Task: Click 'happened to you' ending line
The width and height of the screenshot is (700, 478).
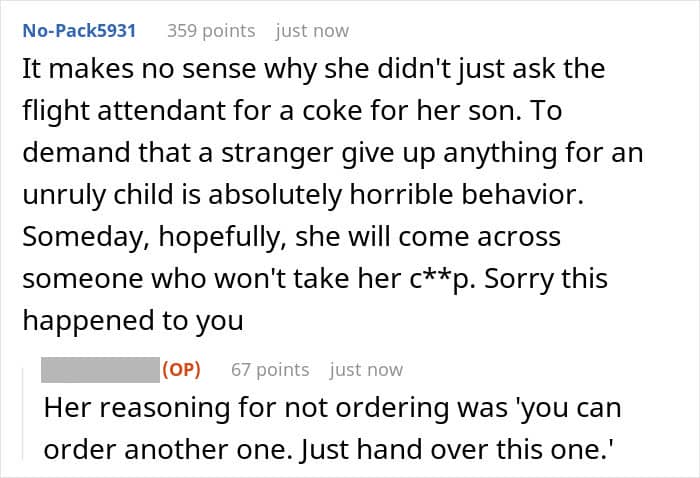Action: [x=133, y=320]
